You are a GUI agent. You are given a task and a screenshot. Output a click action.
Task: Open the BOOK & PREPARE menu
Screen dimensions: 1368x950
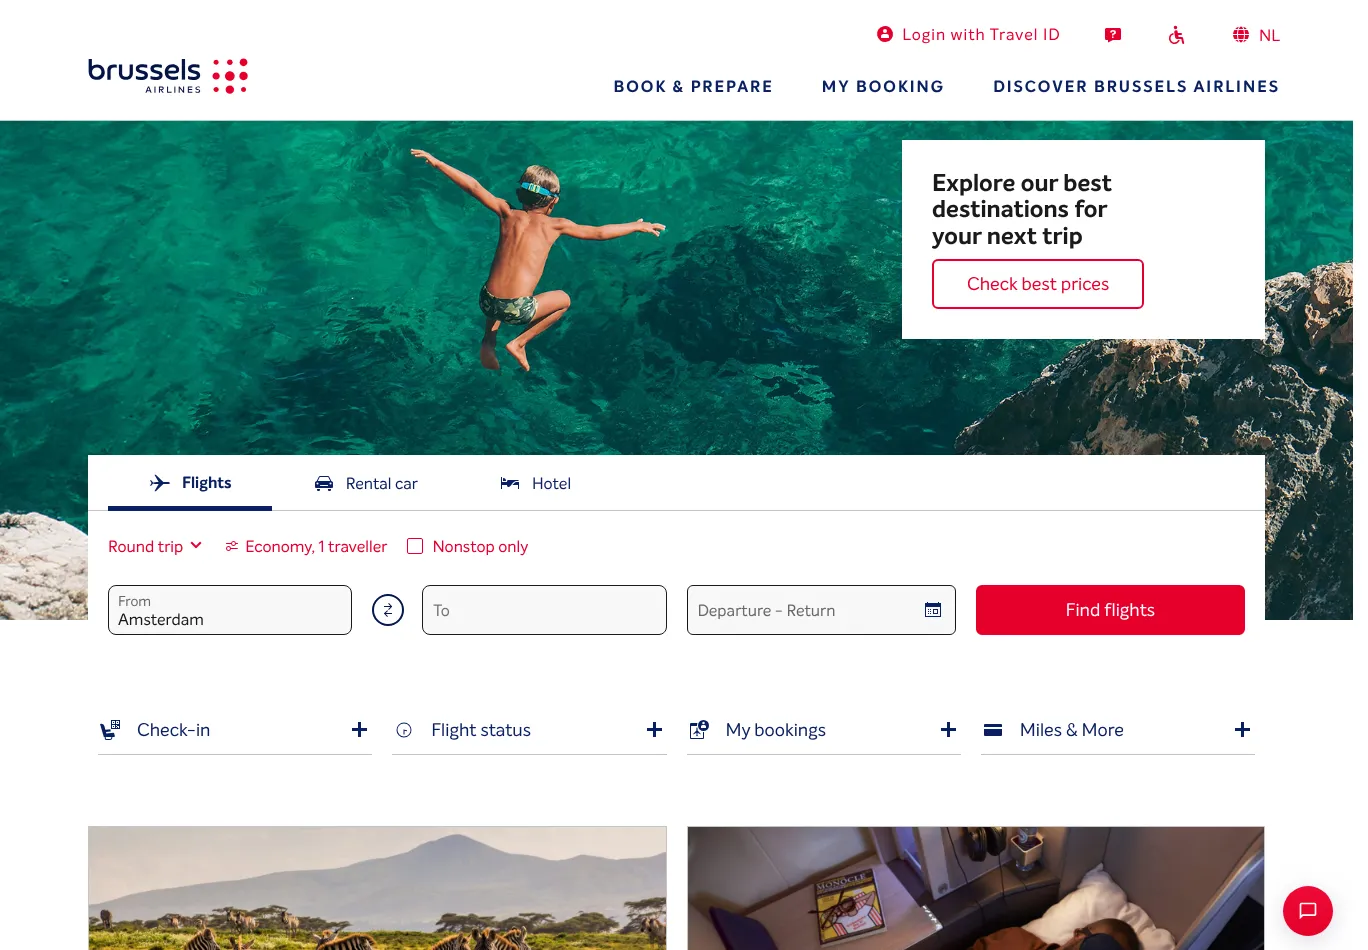tap(693, 87)
